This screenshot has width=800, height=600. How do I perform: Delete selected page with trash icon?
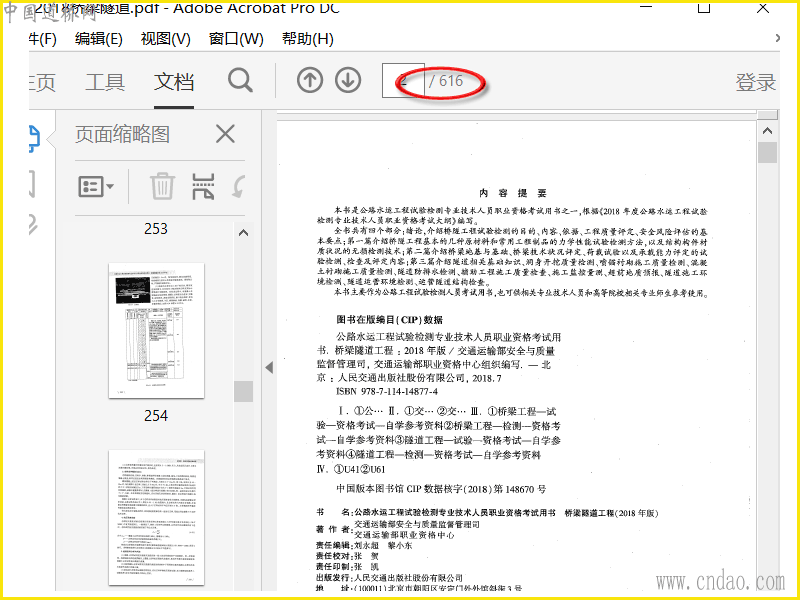click(163, 186)
